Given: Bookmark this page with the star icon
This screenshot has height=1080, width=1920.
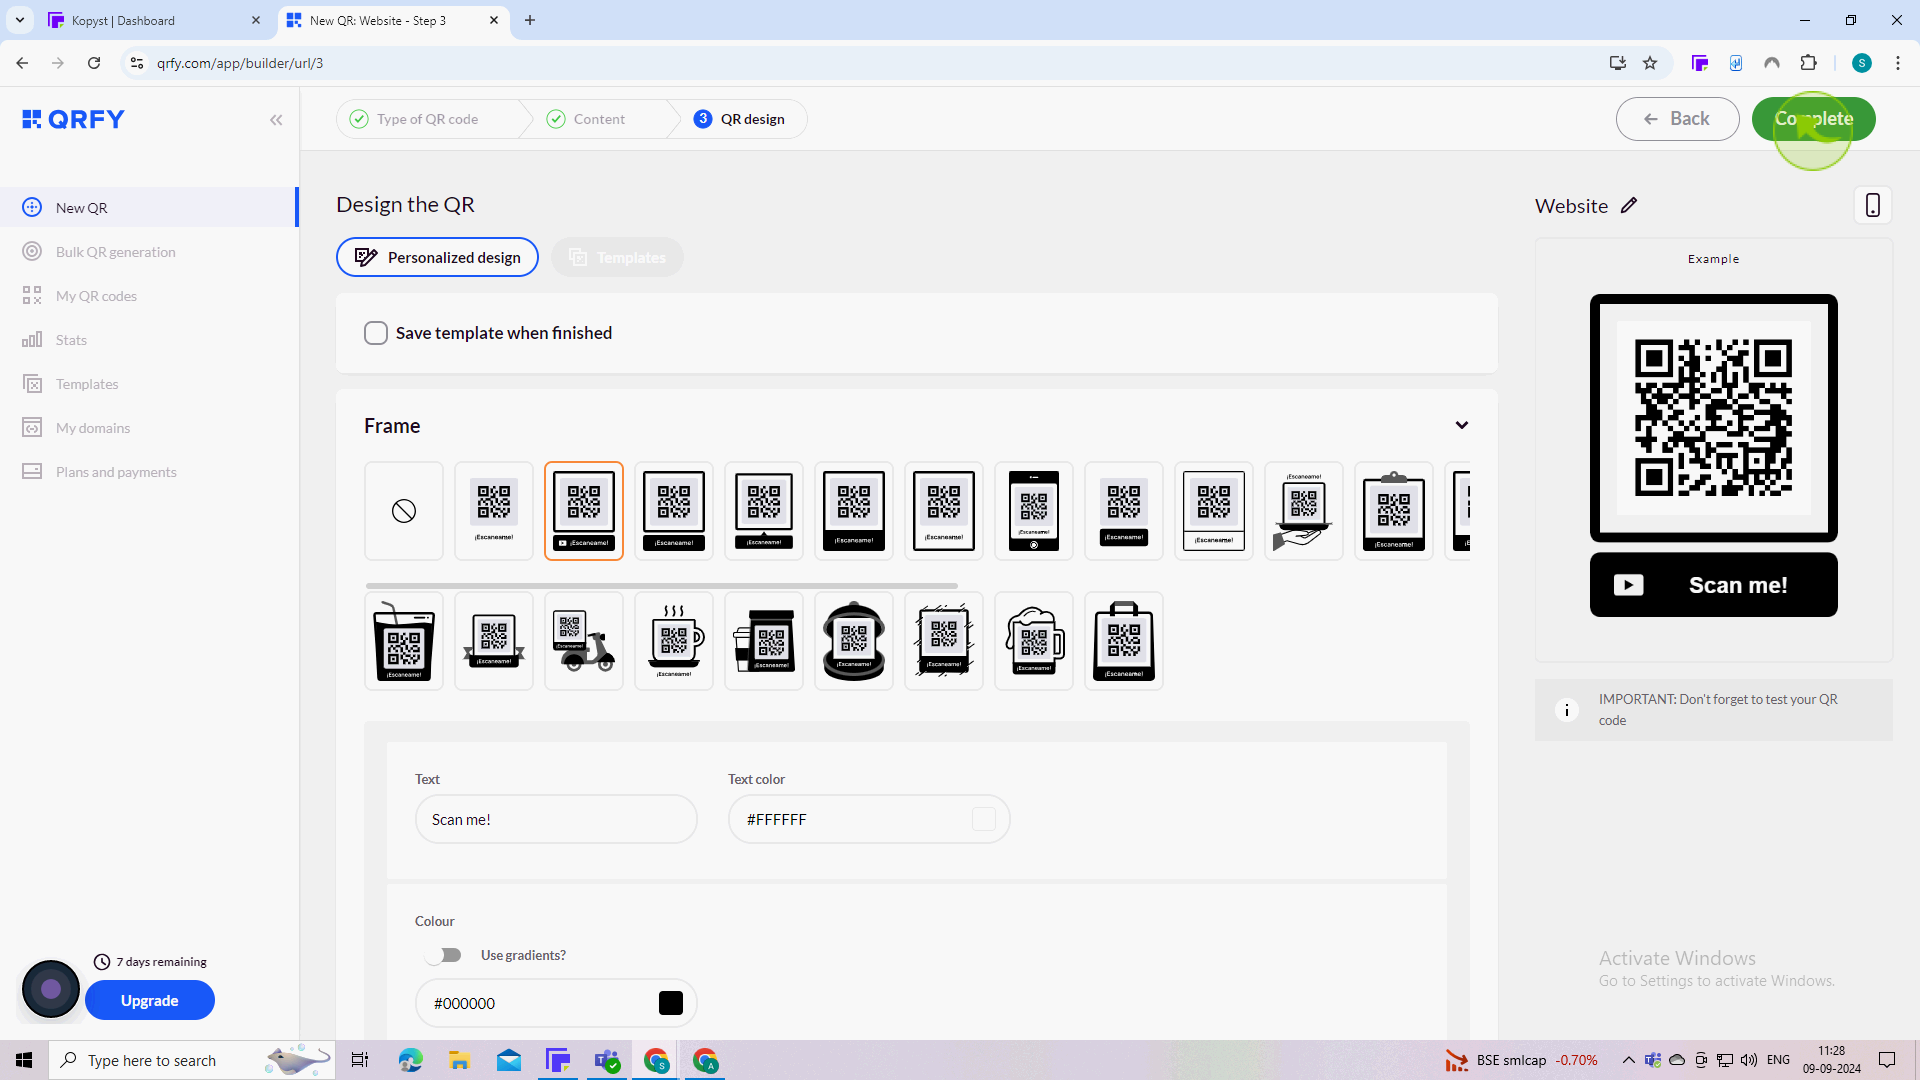Looking at the screenshot, I should click(1650, 63).
